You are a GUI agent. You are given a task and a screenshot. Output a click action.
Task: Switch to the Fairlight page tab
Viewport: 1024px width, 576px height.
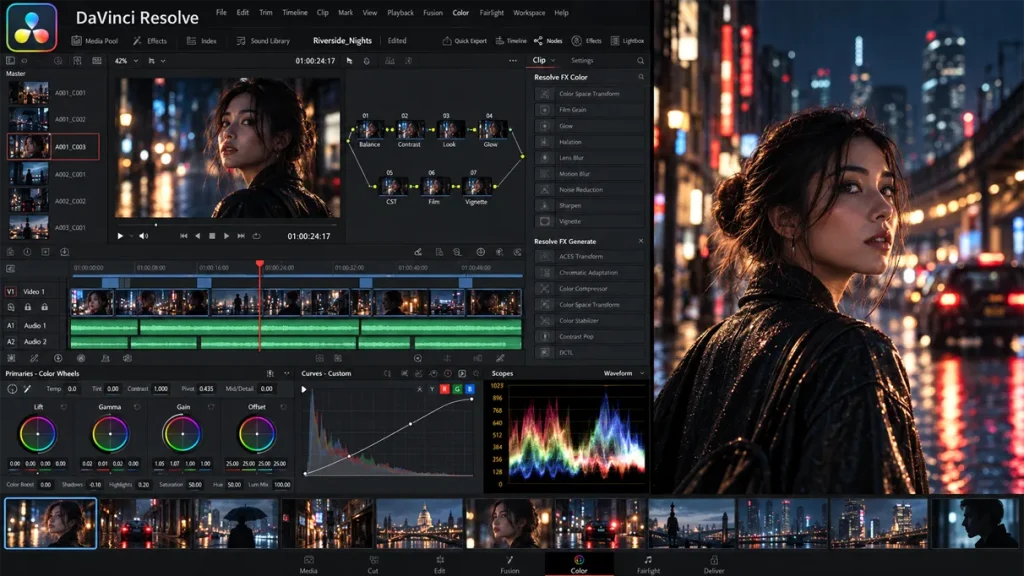pyautogui.click(x=648, y=564)
